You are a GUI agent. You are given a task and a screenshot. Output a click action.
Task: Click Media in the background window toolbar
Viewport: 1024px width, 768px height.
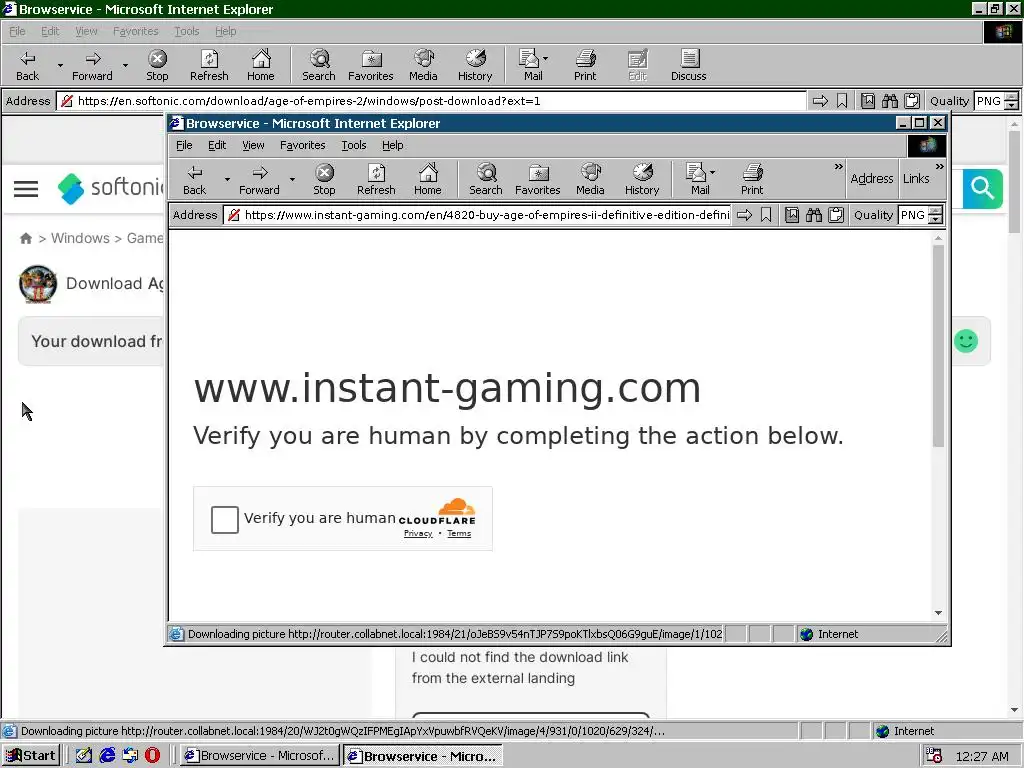coord(423,65)
